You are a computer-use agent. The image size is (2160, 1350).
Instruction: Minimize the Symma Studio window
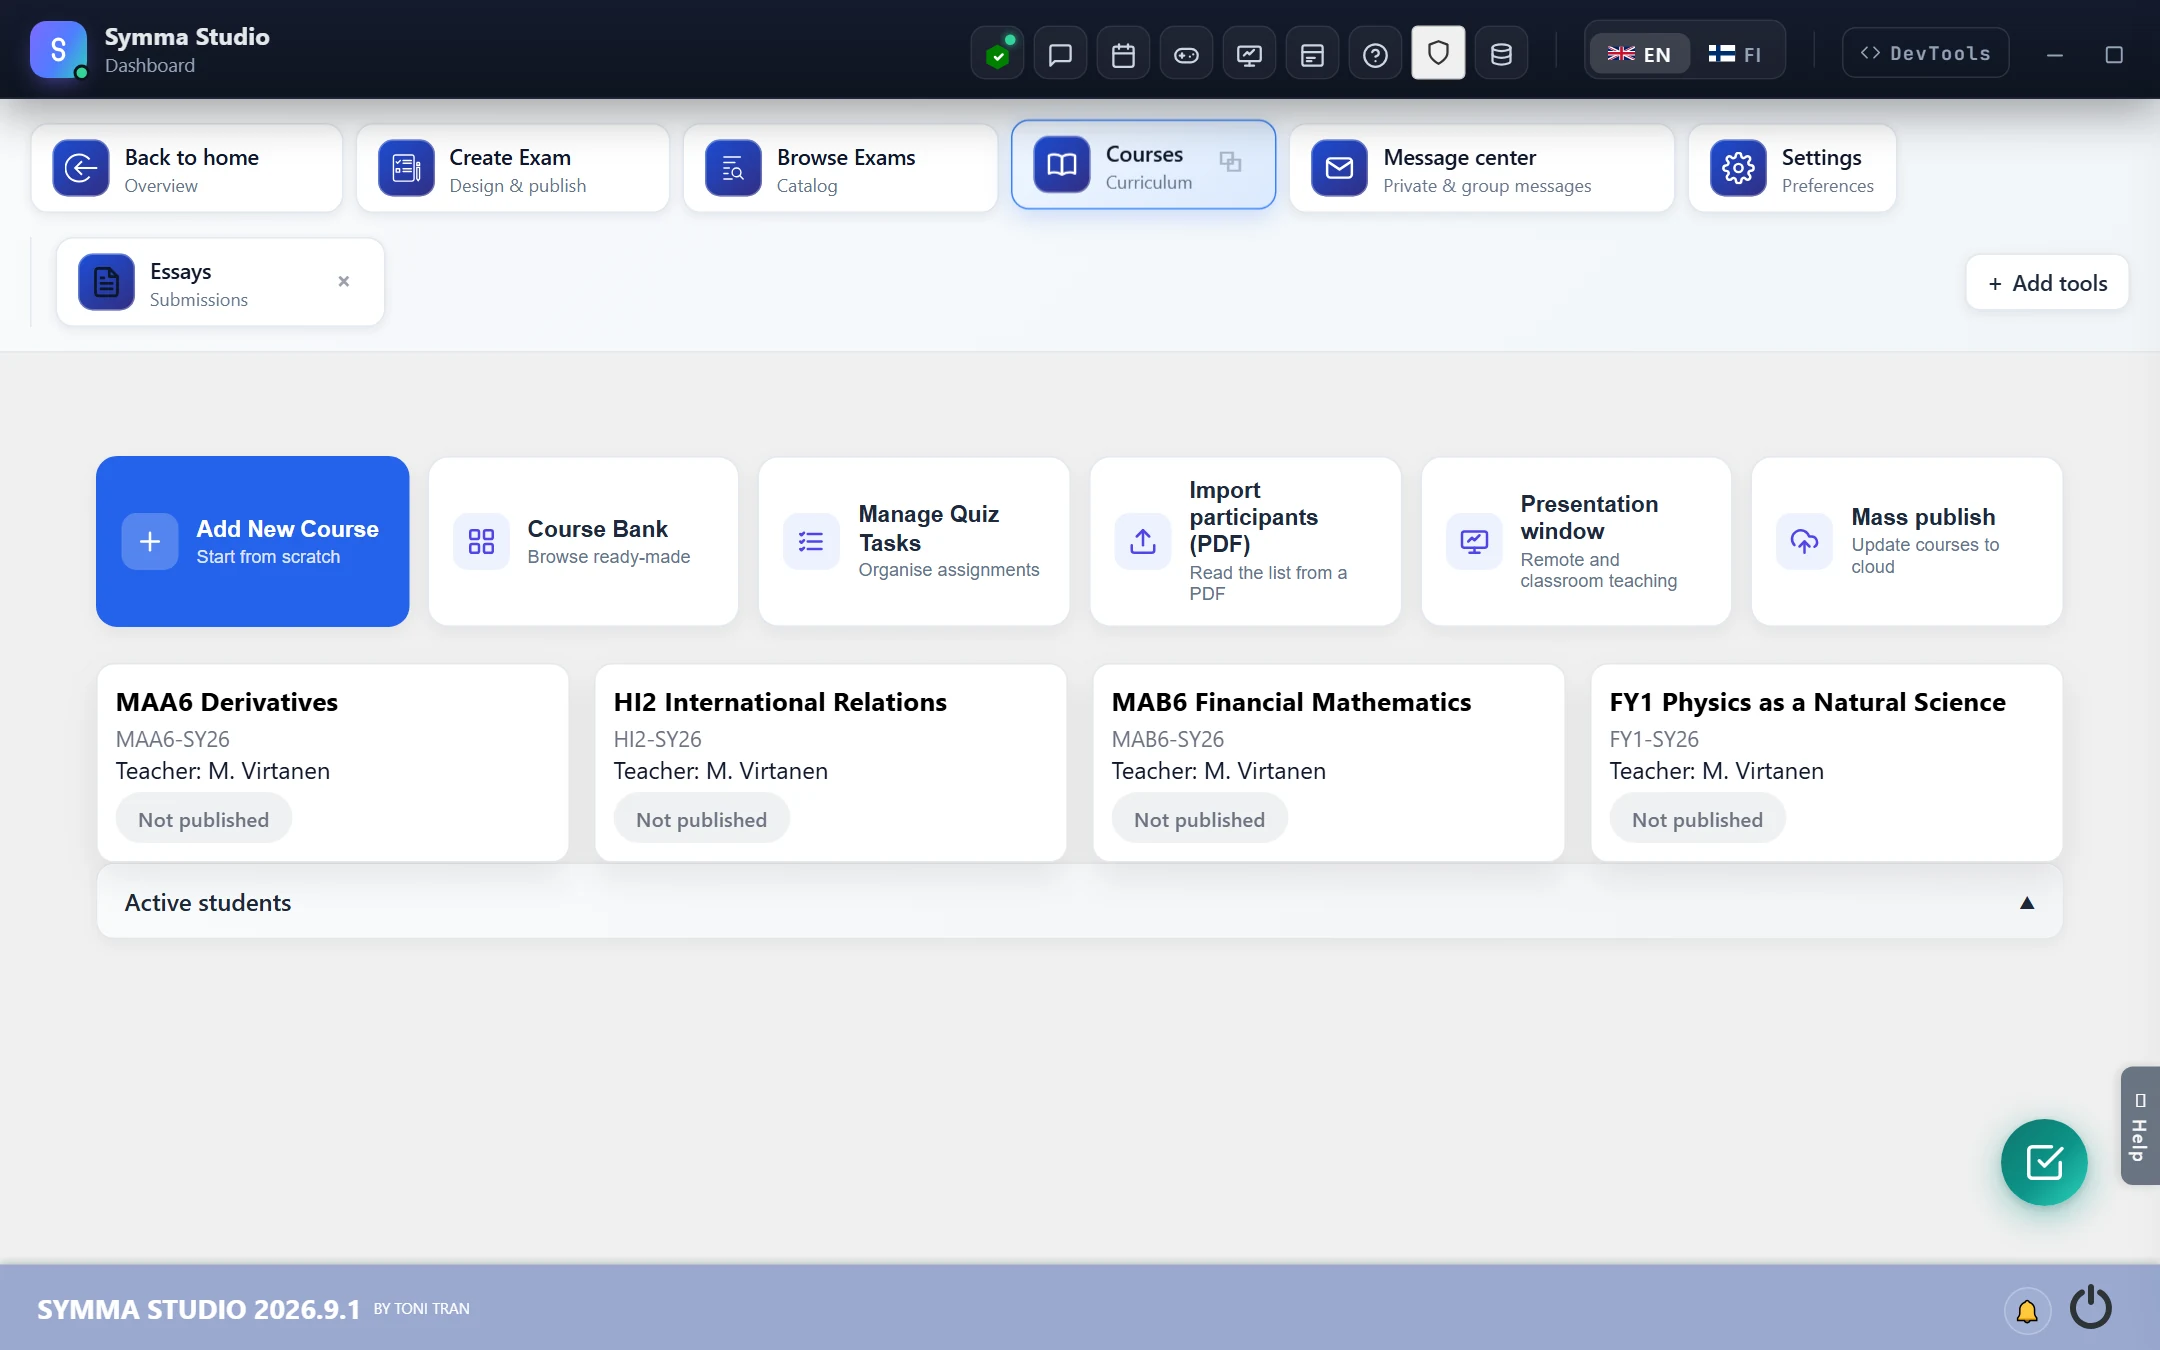(2055, 55)
